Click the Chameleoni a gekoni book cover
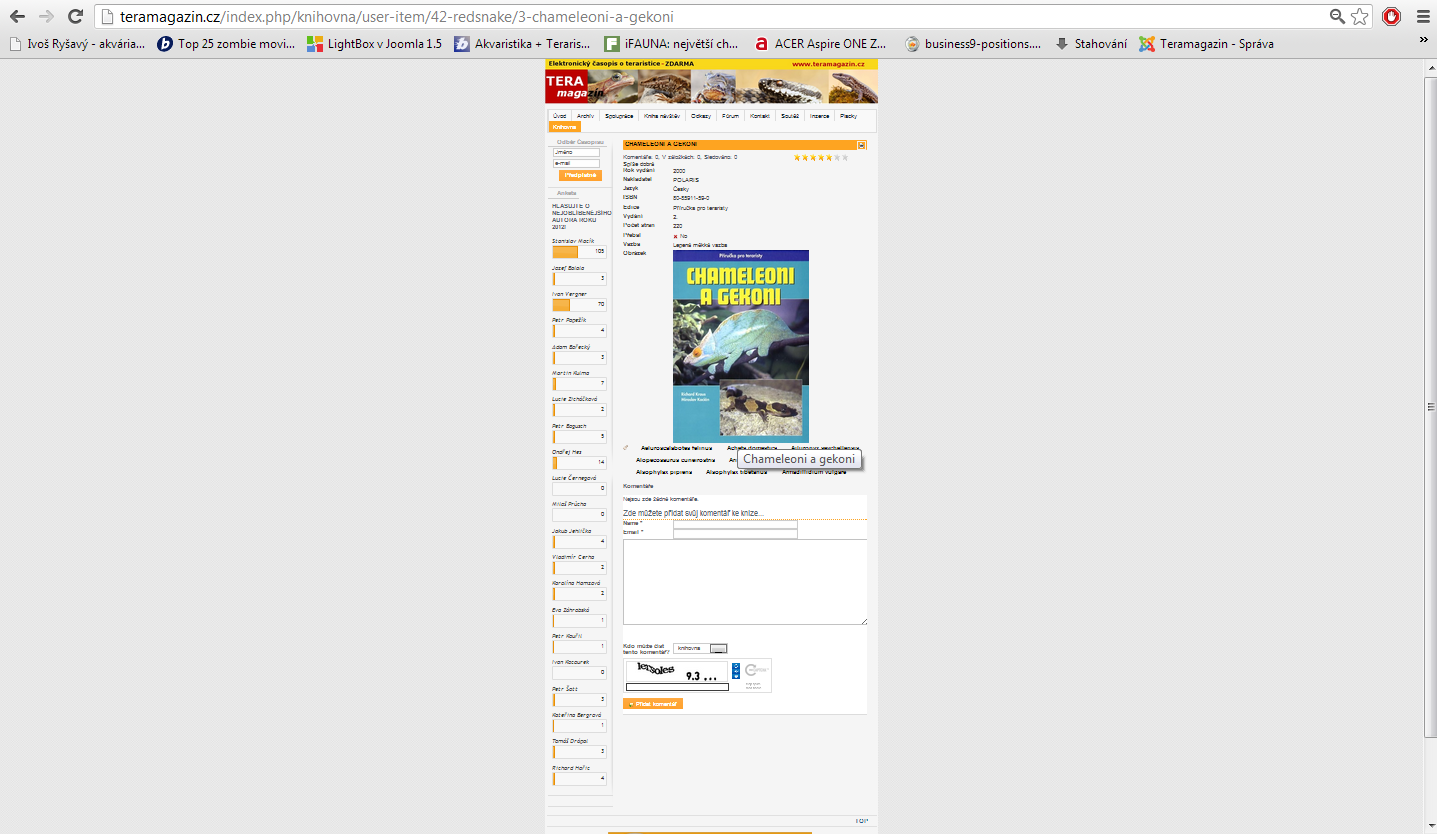 (740, 345)
